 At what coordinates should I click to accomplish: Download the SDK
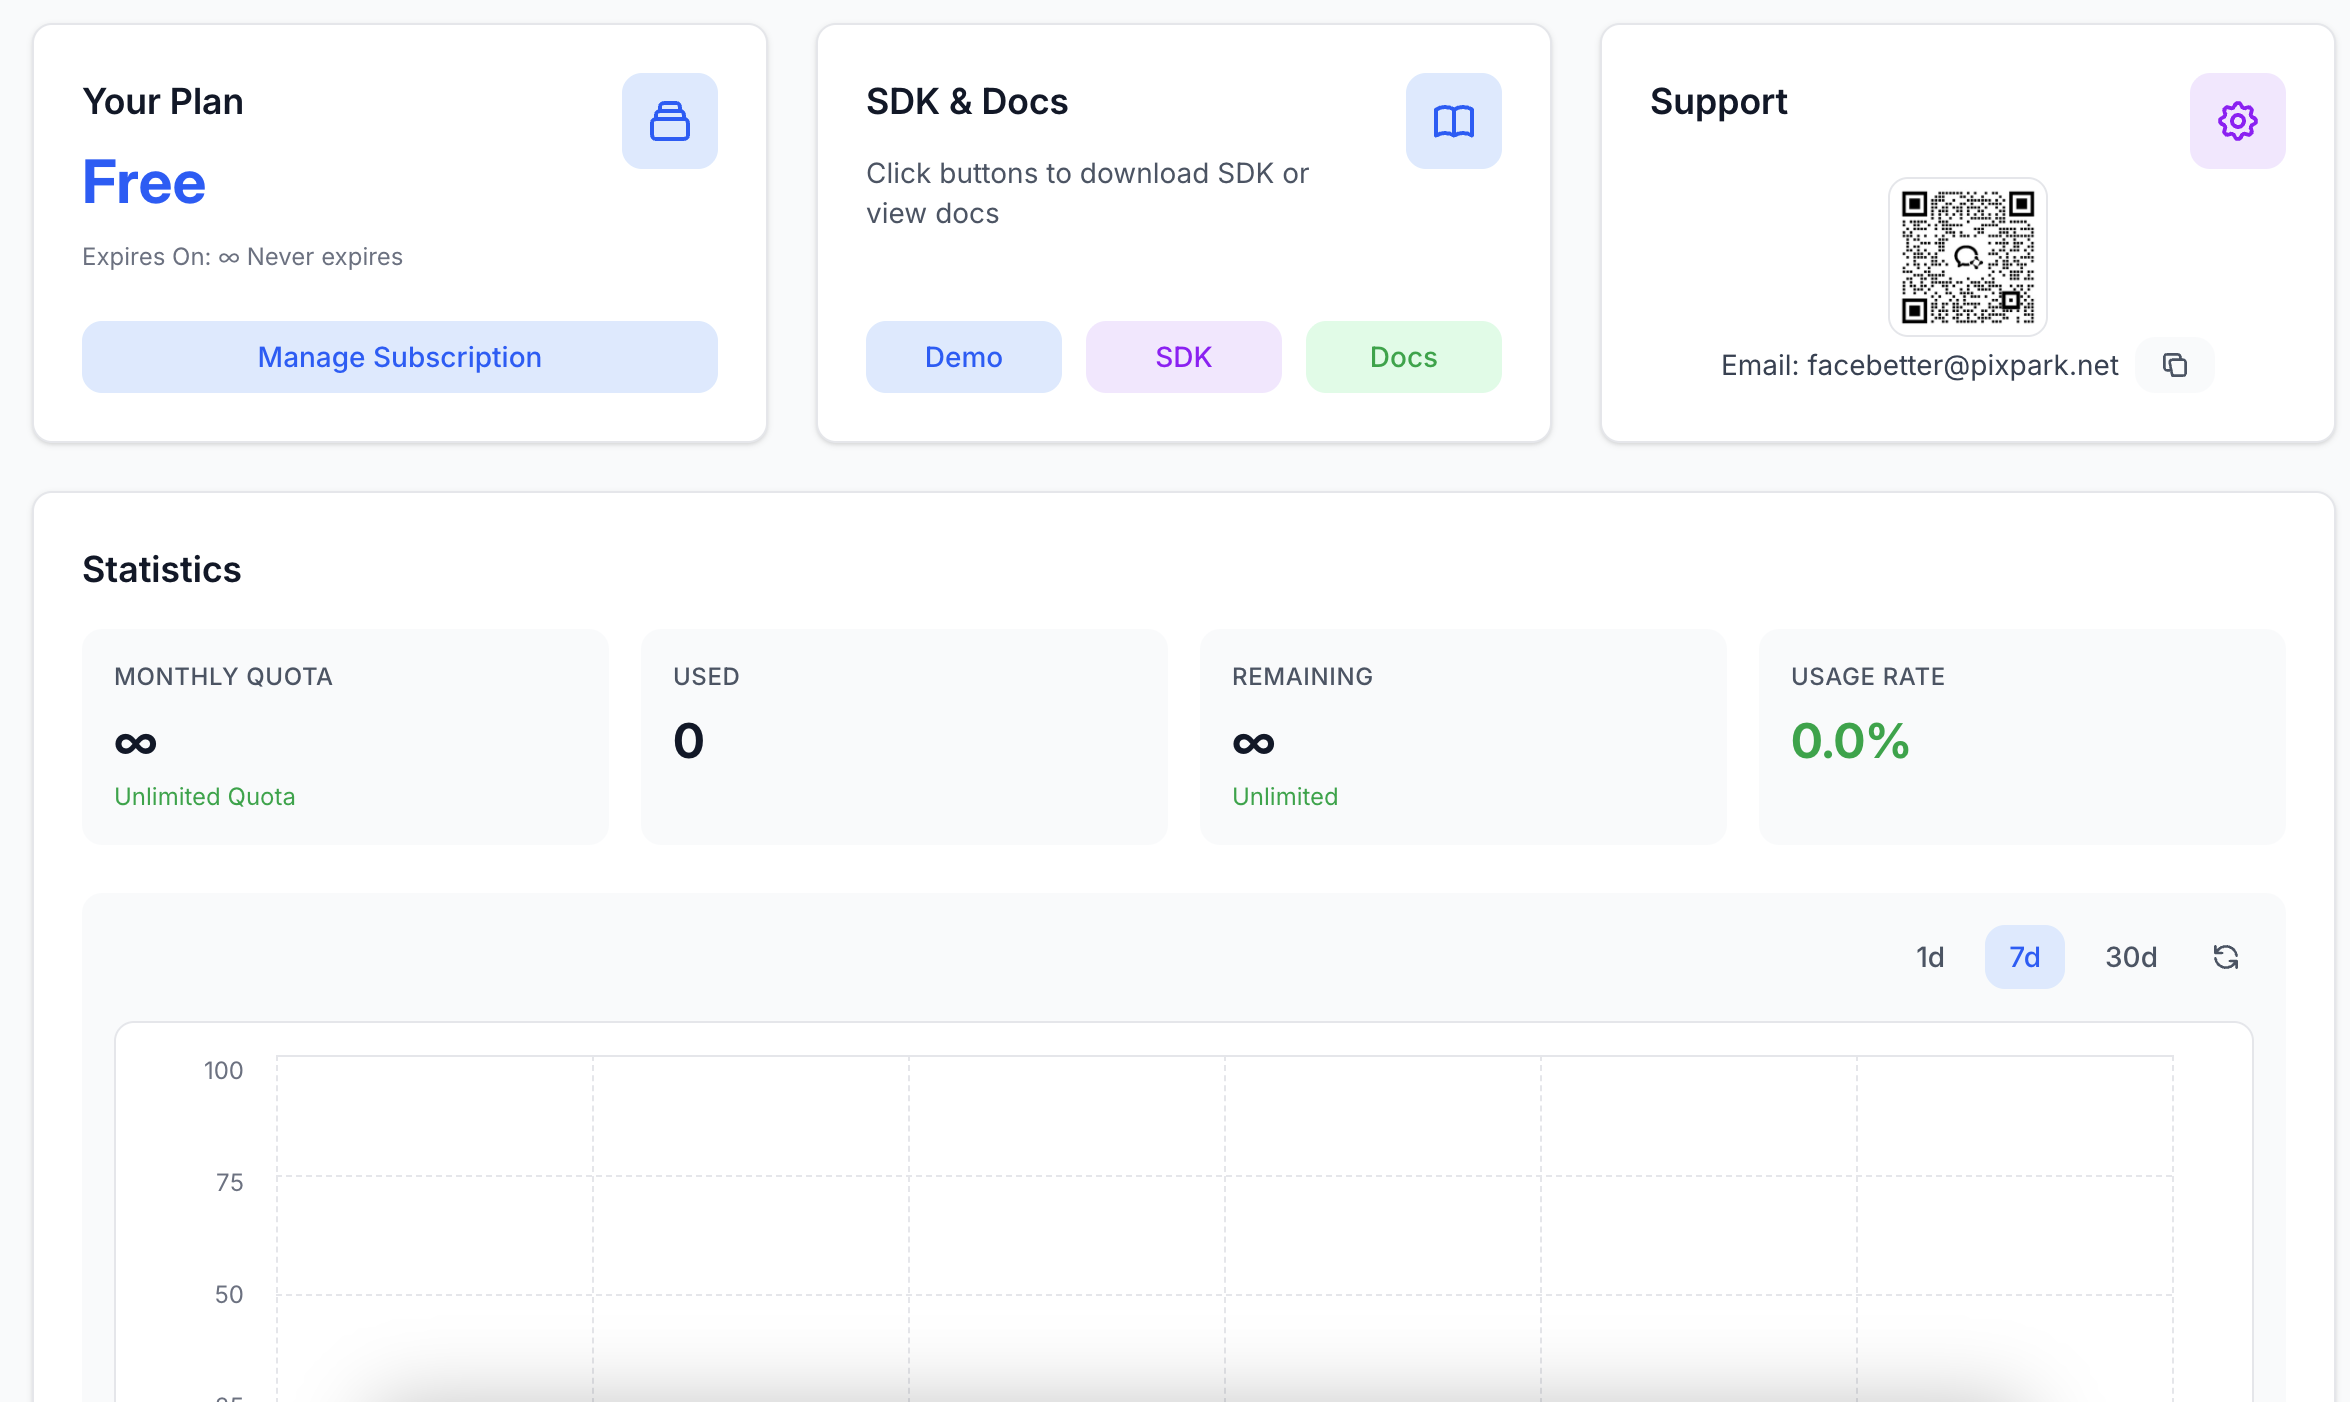[x=1183, y=357]
